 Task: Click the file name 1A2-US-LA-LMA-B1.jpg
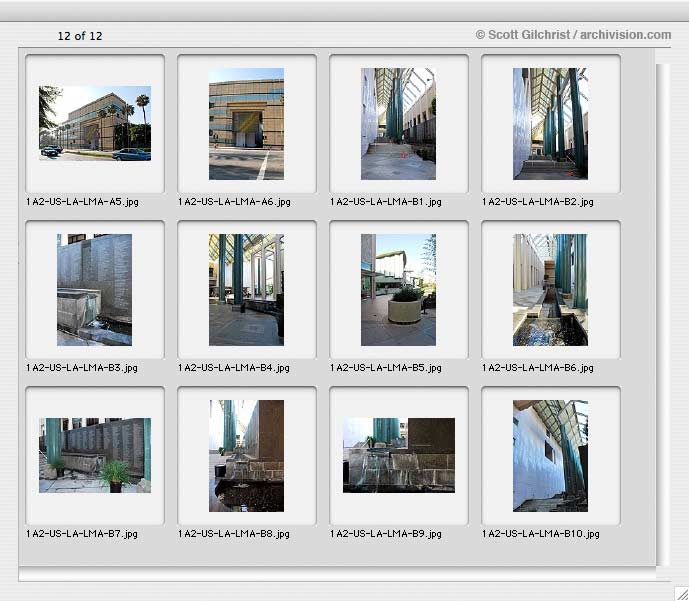[386, 202]
